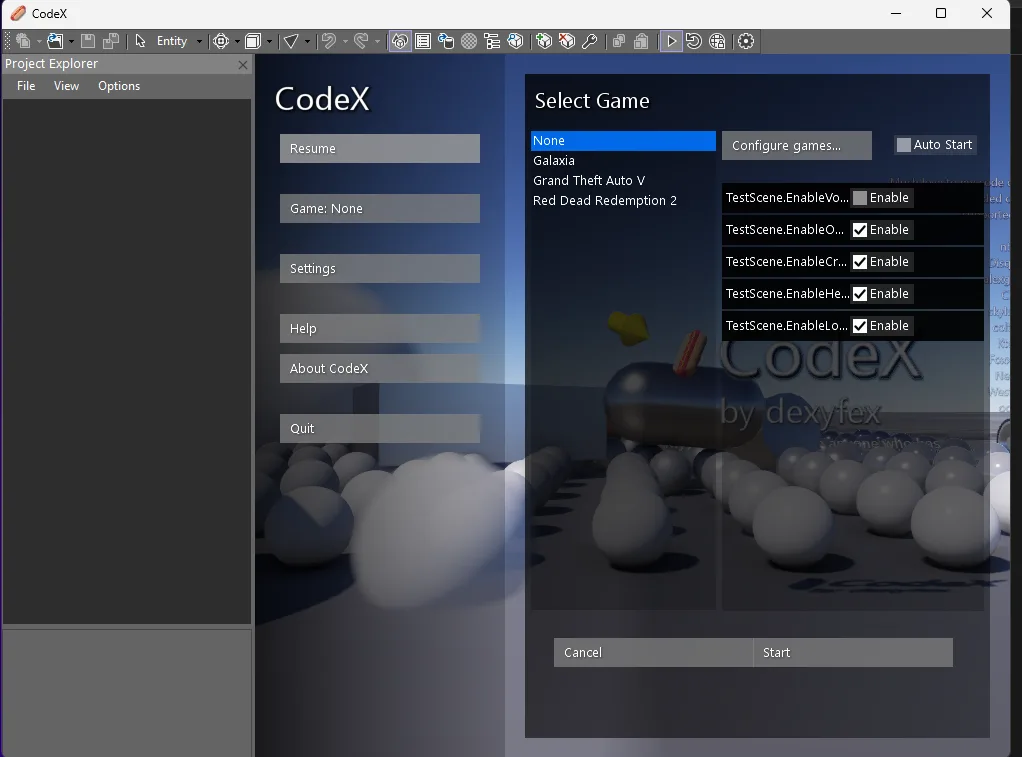Expand the triangle render mode dropdown arrow
The width and height of the screenshot is (1022, 757).
(x=307, y=41)
